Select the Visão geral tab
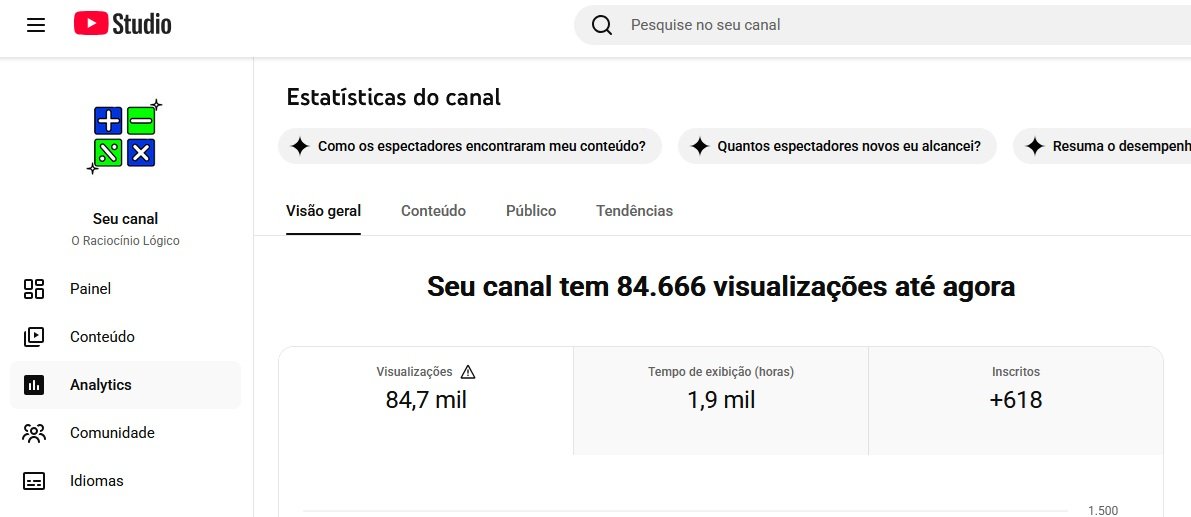 tap(323, 211)
